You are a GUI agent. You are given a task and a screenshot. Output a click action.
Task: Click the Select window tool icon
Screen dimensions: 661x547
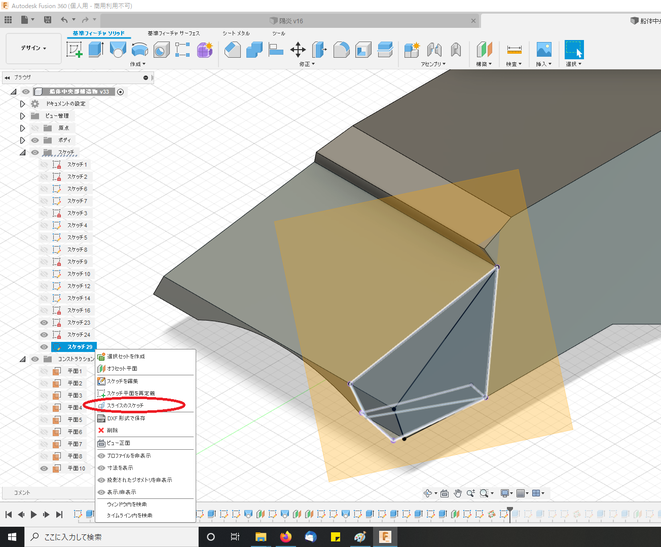coord(574,50)
